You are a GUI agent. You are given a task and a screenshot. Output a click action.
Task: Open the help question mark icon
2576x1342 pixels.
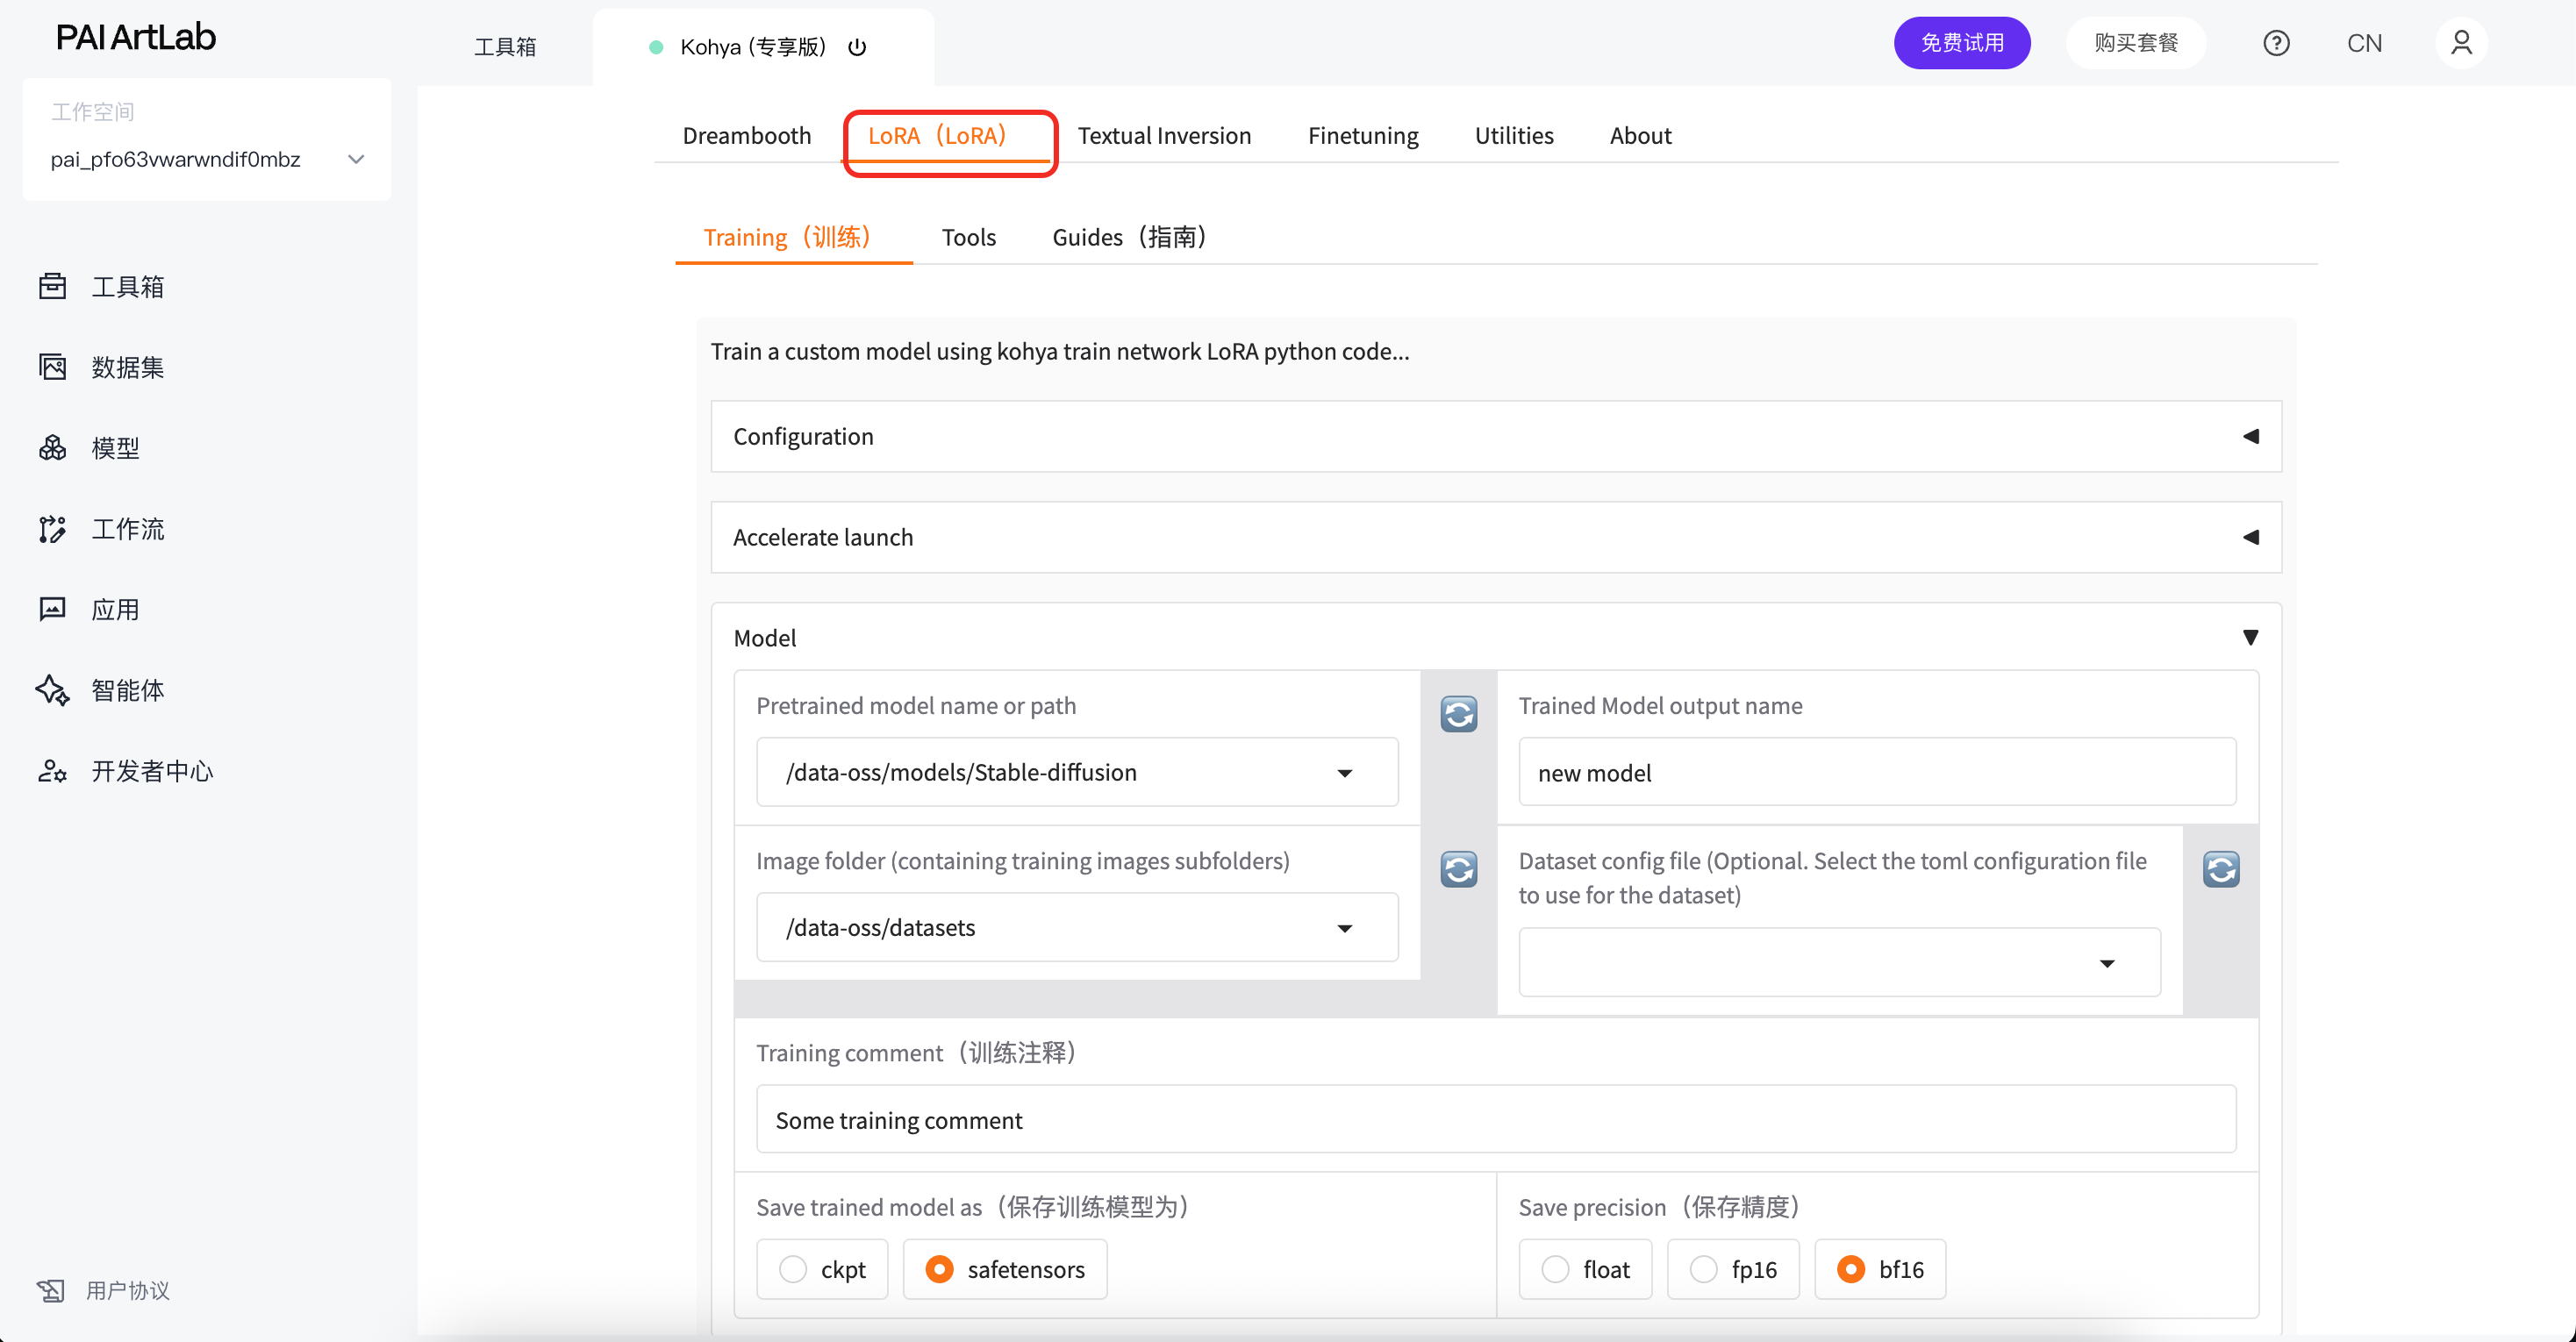[x=2276, y=43]
